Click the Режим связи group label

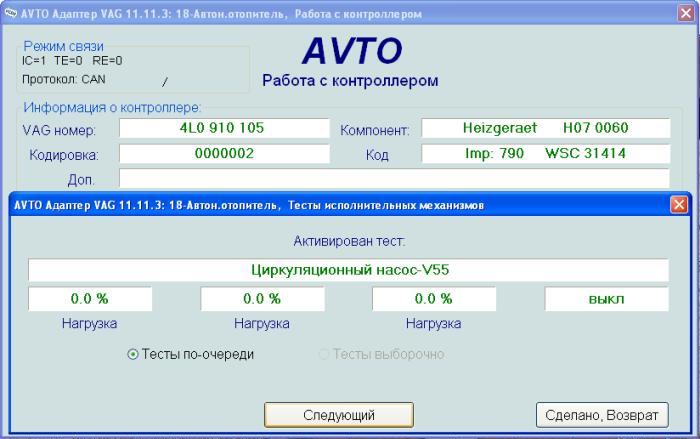pyautogui.click(x=63, y=46)
